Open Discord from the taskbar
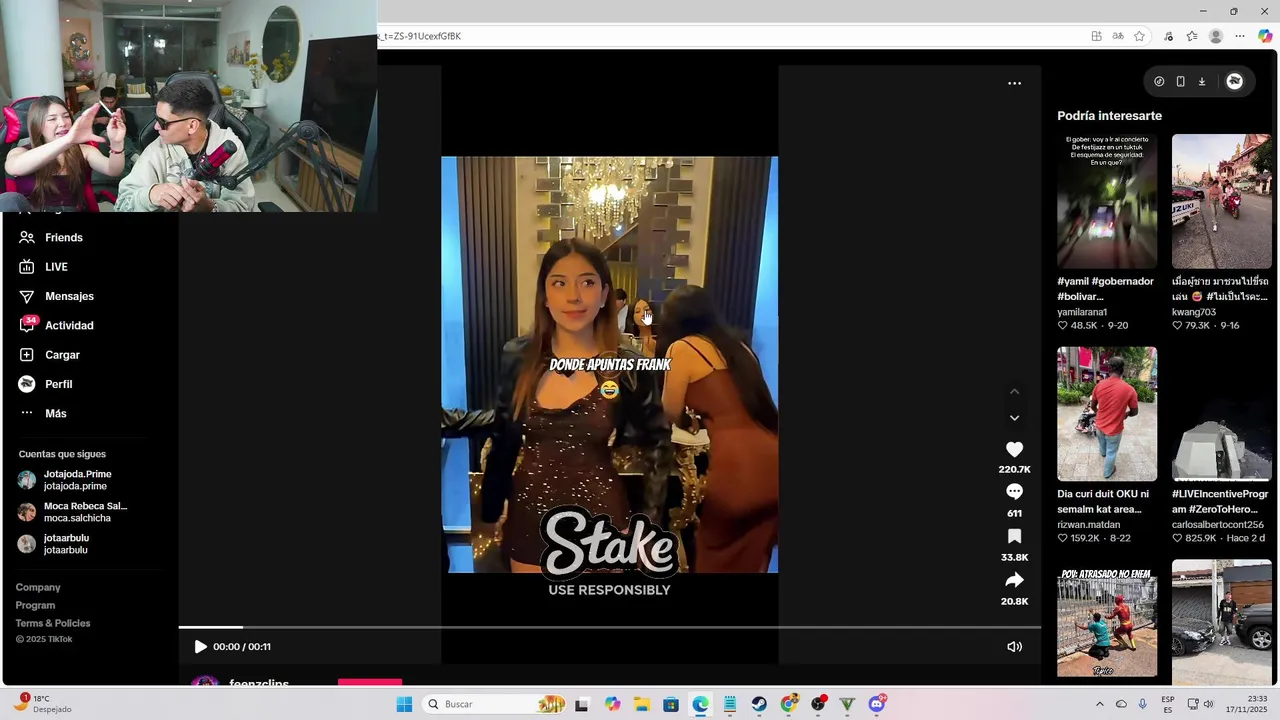Image resolution: width=1280 pixels, height=720 pixels. pyautogui.click(x=877, y=704)
